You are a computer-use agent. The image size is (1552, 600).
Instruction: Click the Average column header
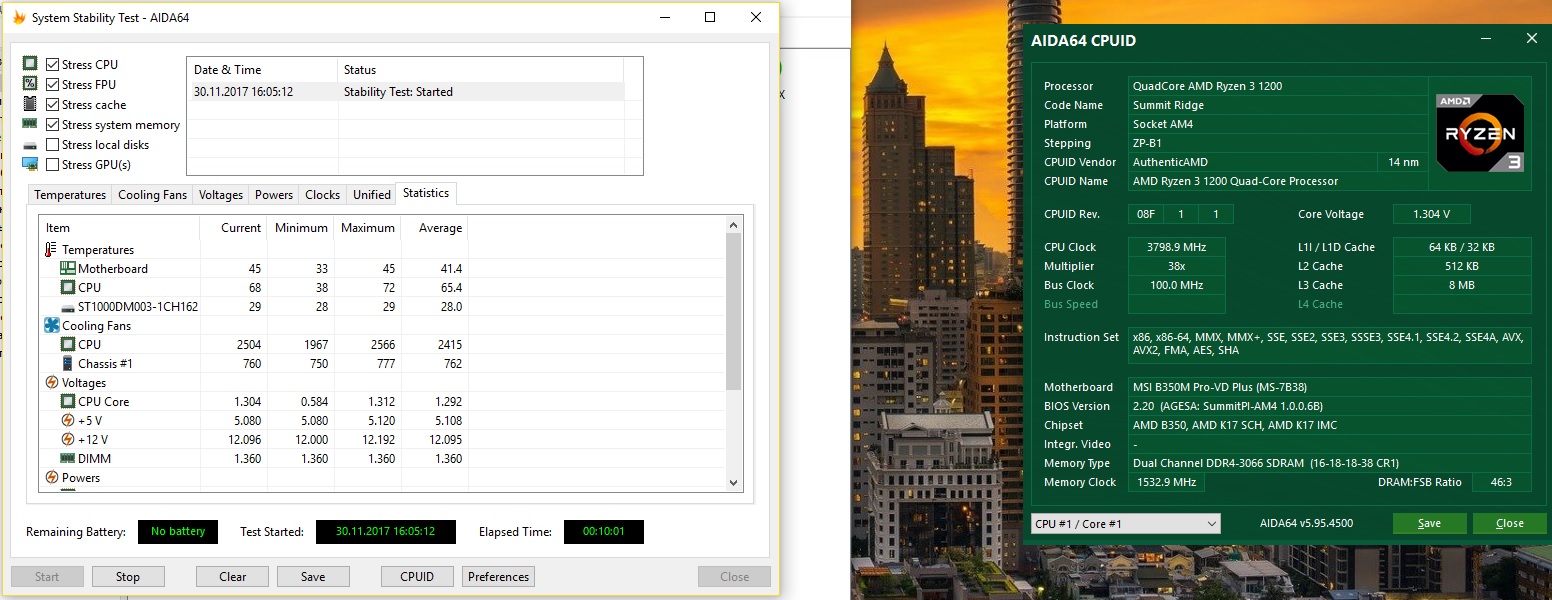435,228
